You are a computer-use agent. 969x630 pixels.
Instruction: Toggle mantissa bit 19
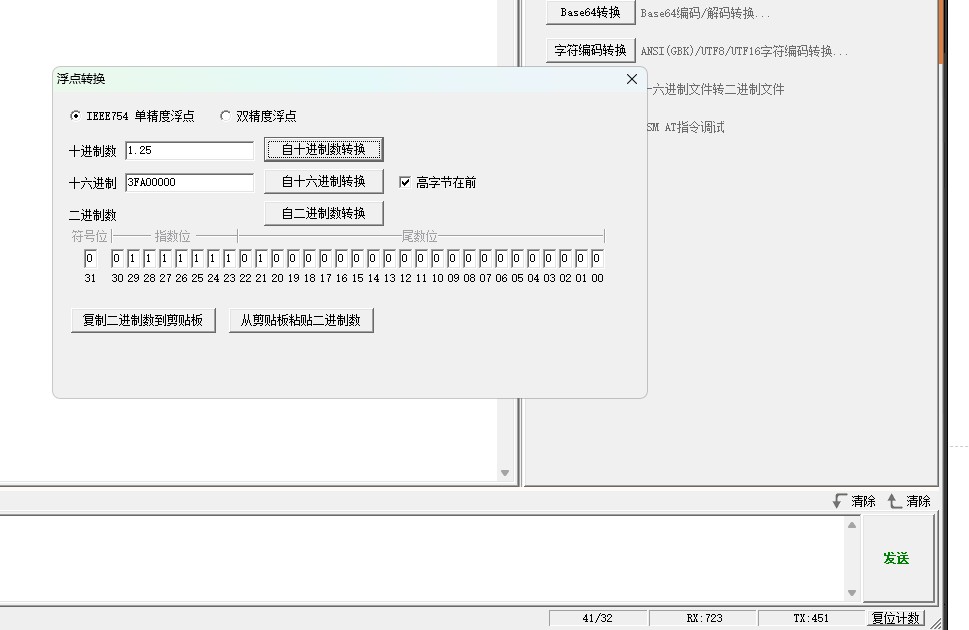coord(293,258)
